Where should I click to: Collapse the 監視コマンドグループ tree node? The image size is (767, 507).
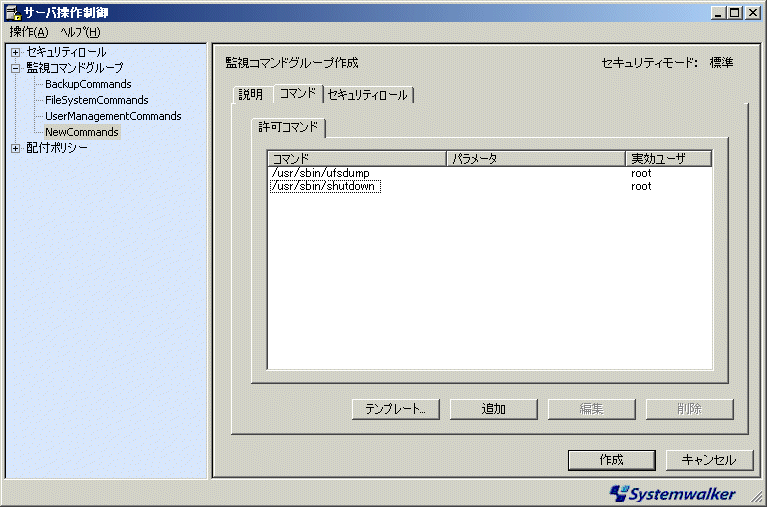(x=16, y=68)
